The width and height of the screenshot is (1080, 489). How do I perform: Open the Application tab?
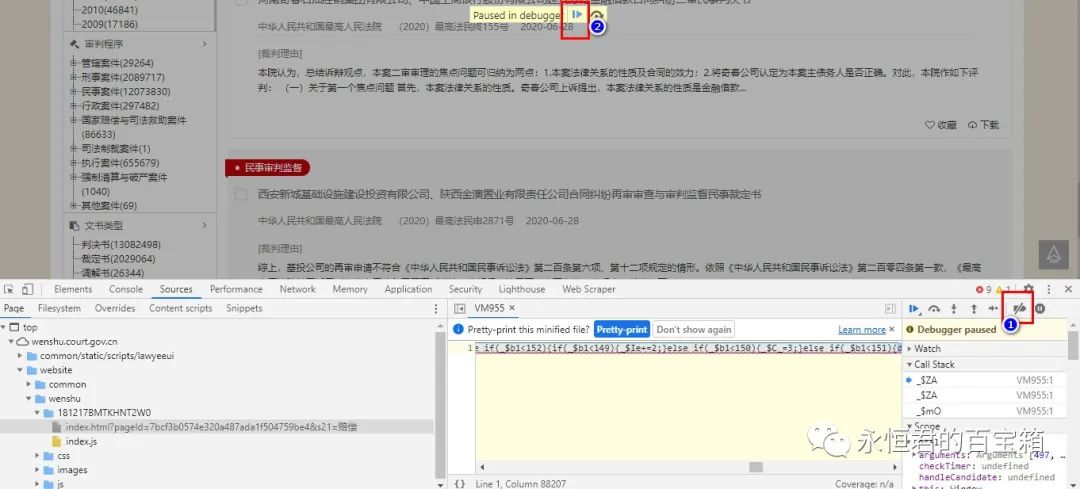tap(408, 289)
